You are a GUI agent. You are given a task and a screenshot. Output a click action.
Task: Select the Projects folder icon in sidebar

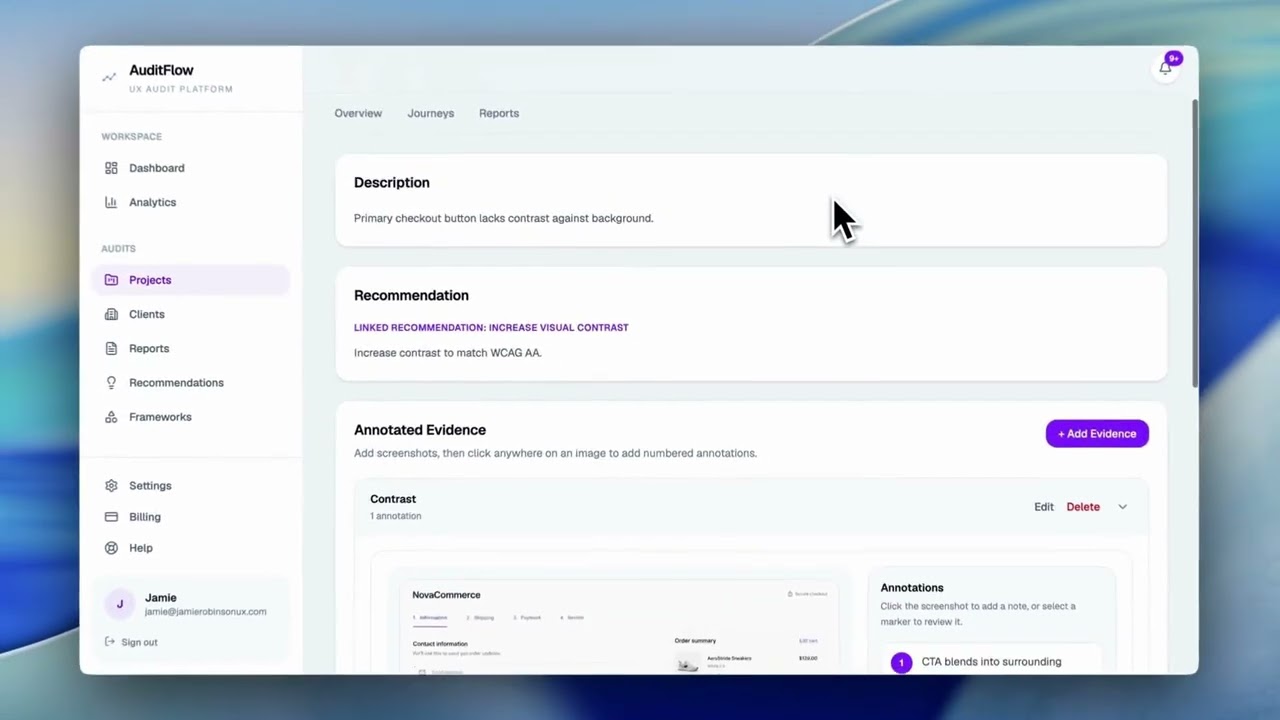click(x=111, y=280)
